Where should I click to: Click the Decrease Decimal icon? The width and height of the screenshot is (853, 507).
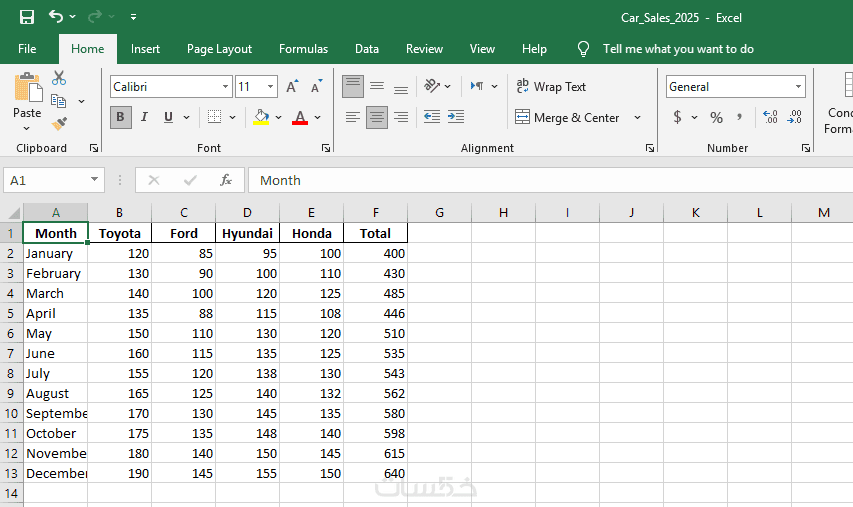click(x=794, y=117)
